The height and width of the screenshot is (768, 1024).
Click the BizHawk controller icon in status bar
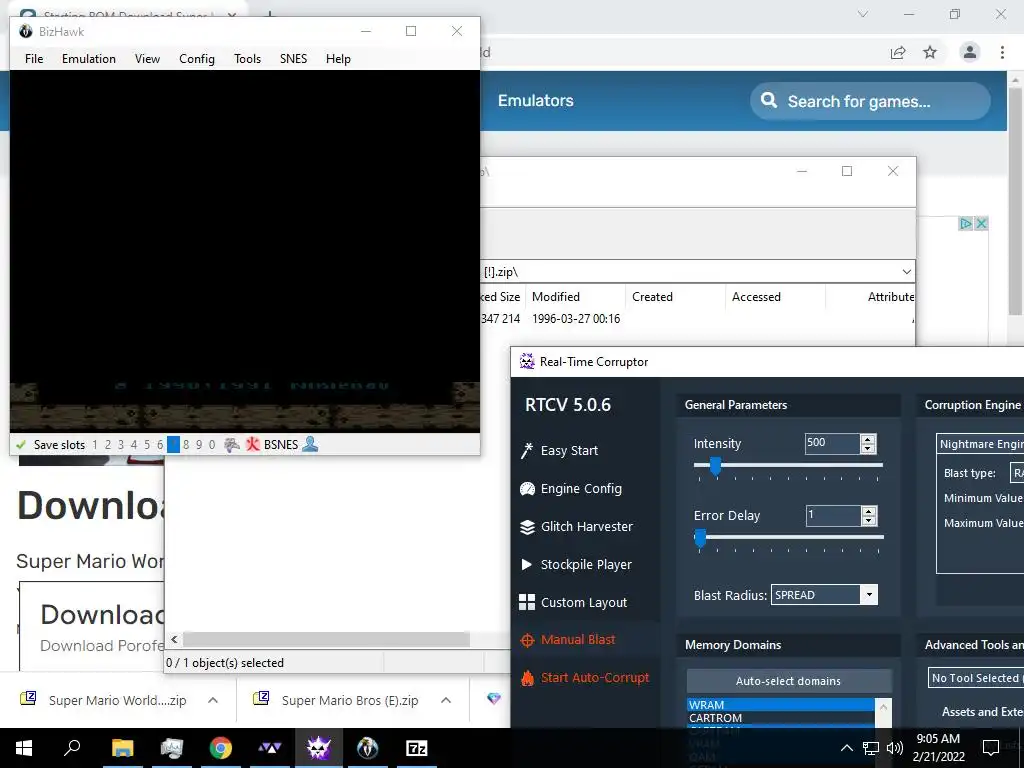(232, 445)
